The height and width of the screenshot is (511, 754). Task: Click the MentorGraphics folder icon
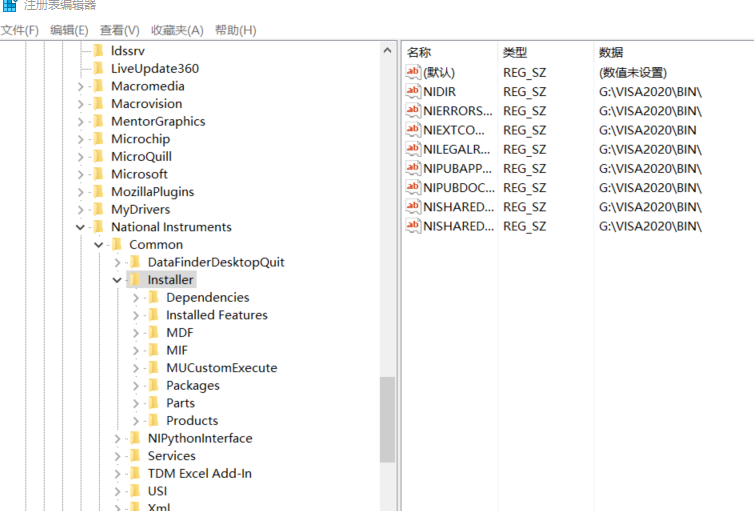click(x=99, y=121)
